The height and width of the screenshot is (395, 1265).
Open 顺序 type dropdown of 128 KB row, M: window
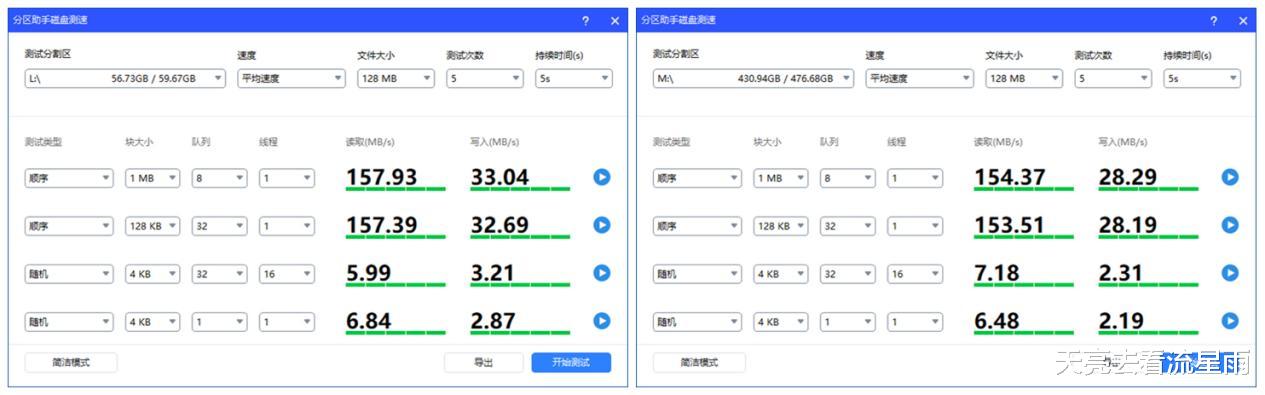[x=697, y=226]
